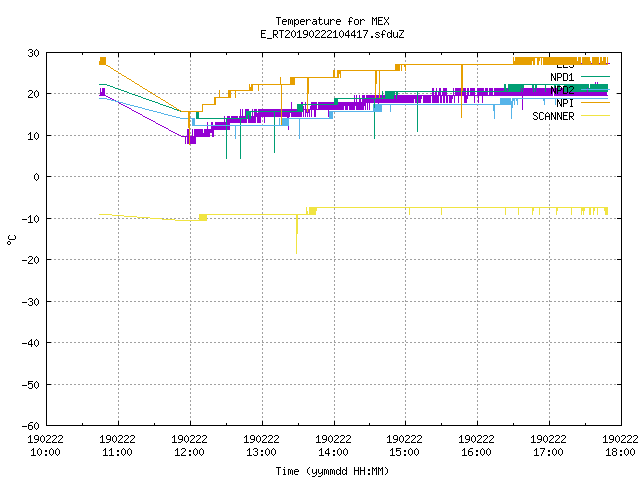Select the file name E_RT20190222104417.sfduZ
The image size is (640, 480).
332,34
